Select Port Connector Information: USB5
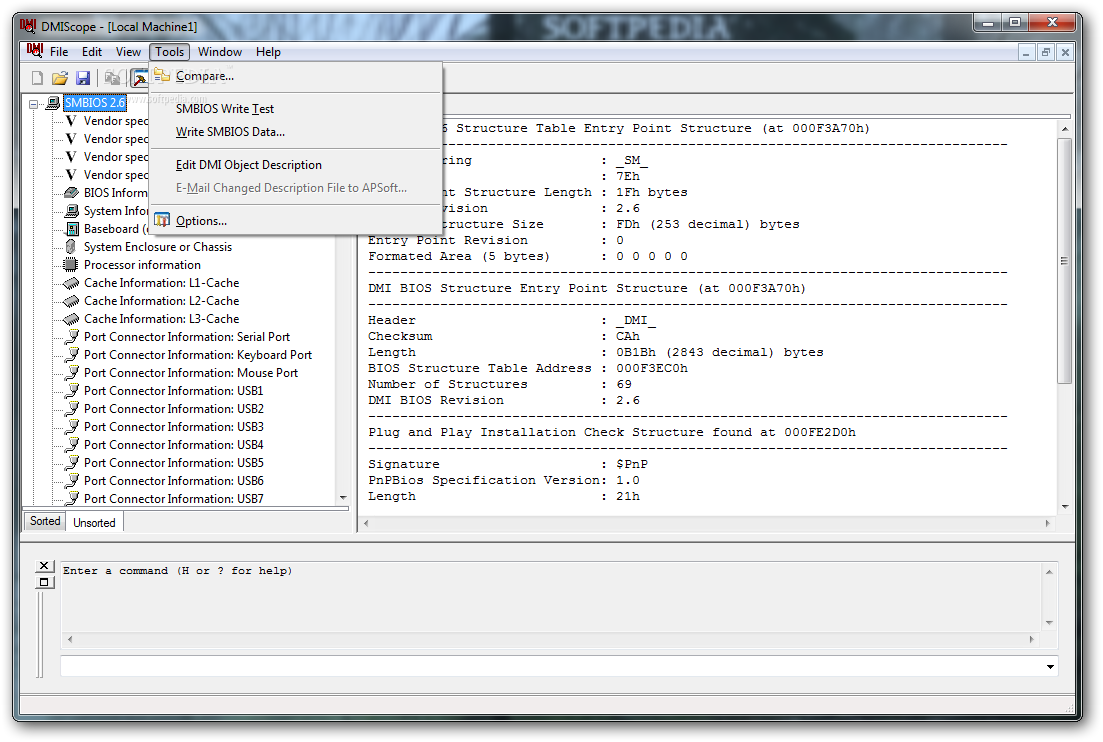Image resolution: width=1103 pixels, height=742 pixels. coord(174,463)
